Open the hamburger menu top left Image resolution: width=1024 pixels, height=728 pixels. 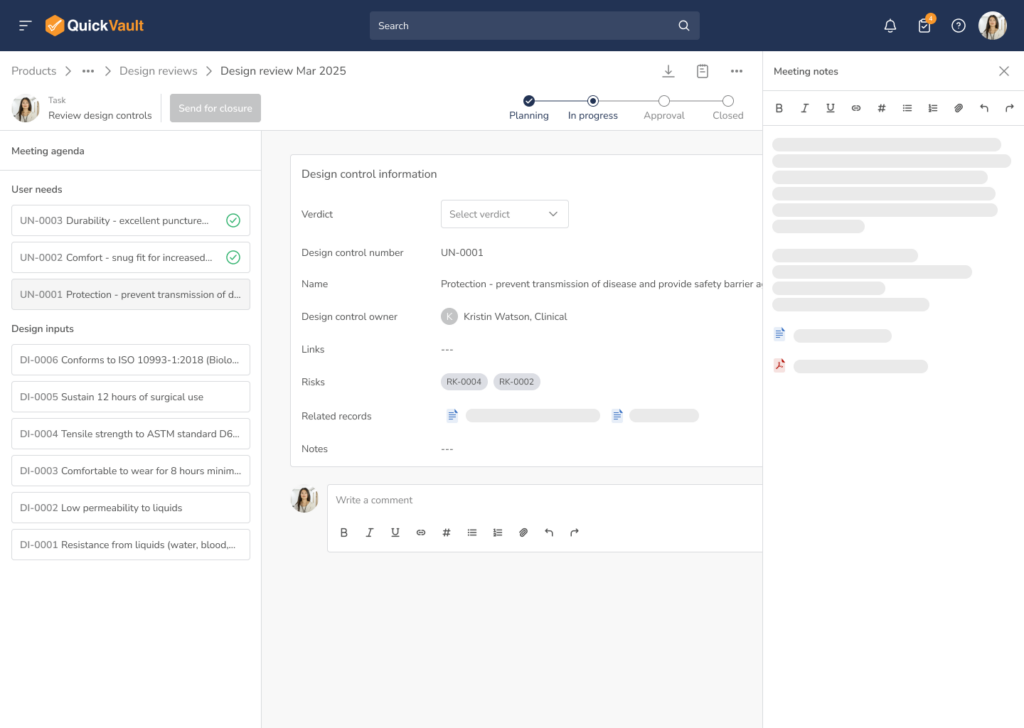pyautogui.click(x=26, y=25)
